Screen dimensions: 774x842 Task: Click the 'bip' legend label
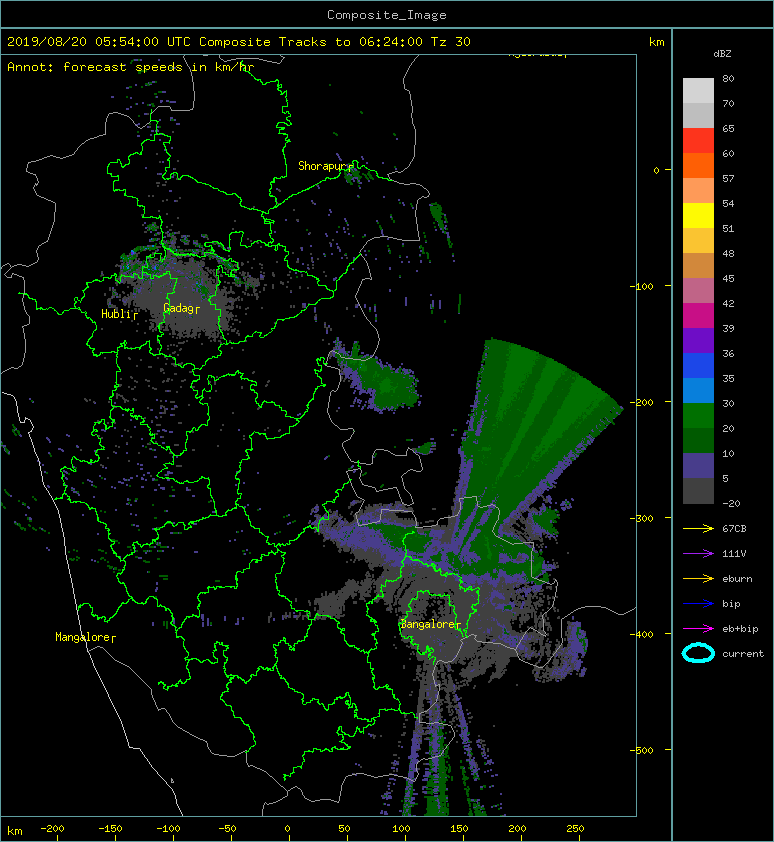[x=731, y=604]
